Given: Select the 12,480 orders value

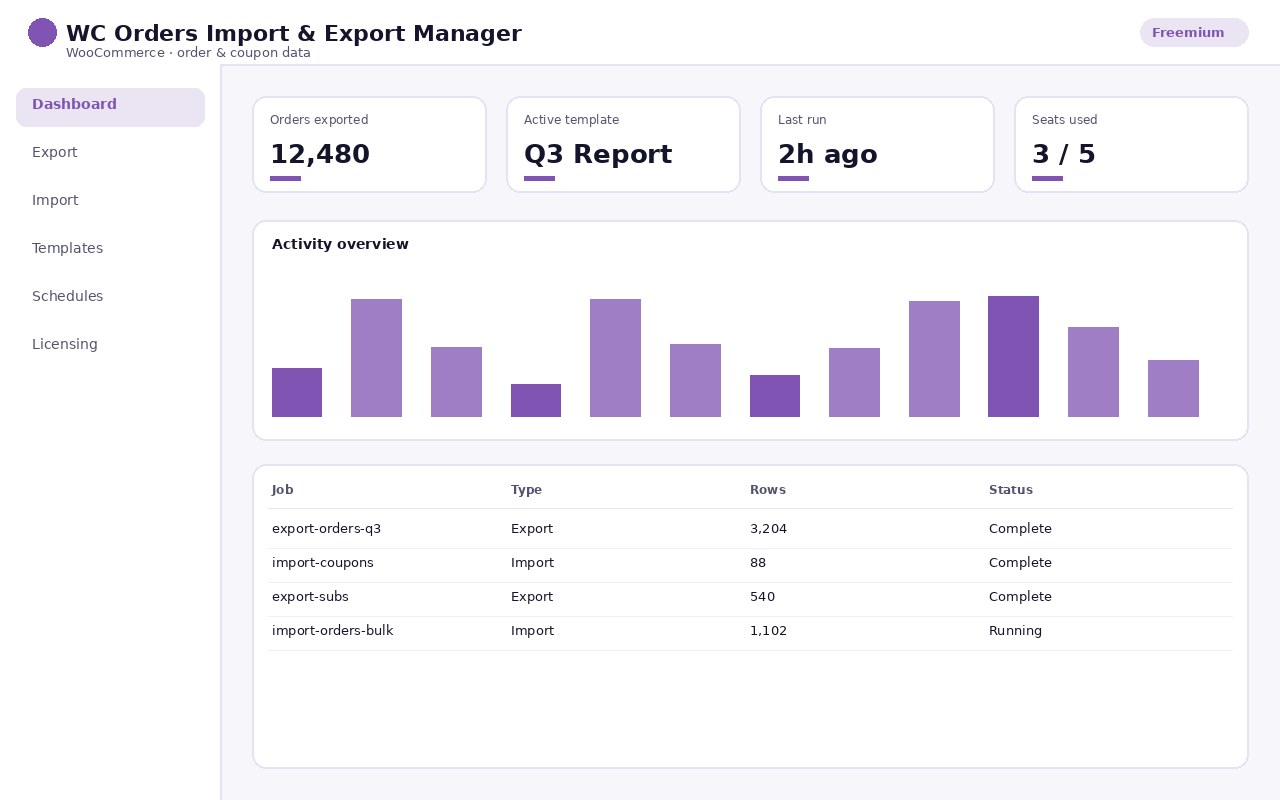Looking at the screenshot, I should pos(320,155).
